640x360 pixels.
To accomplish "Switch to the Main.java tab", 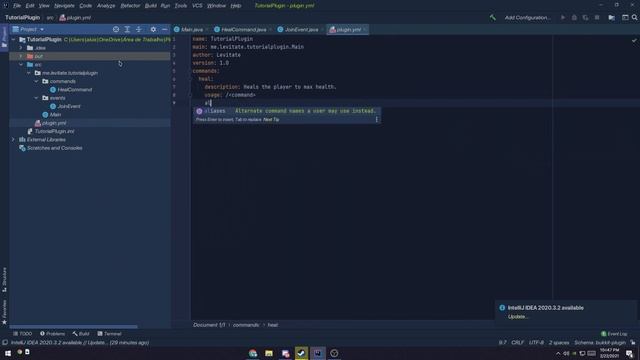I will pyautogui.click(x=189, y=29).
